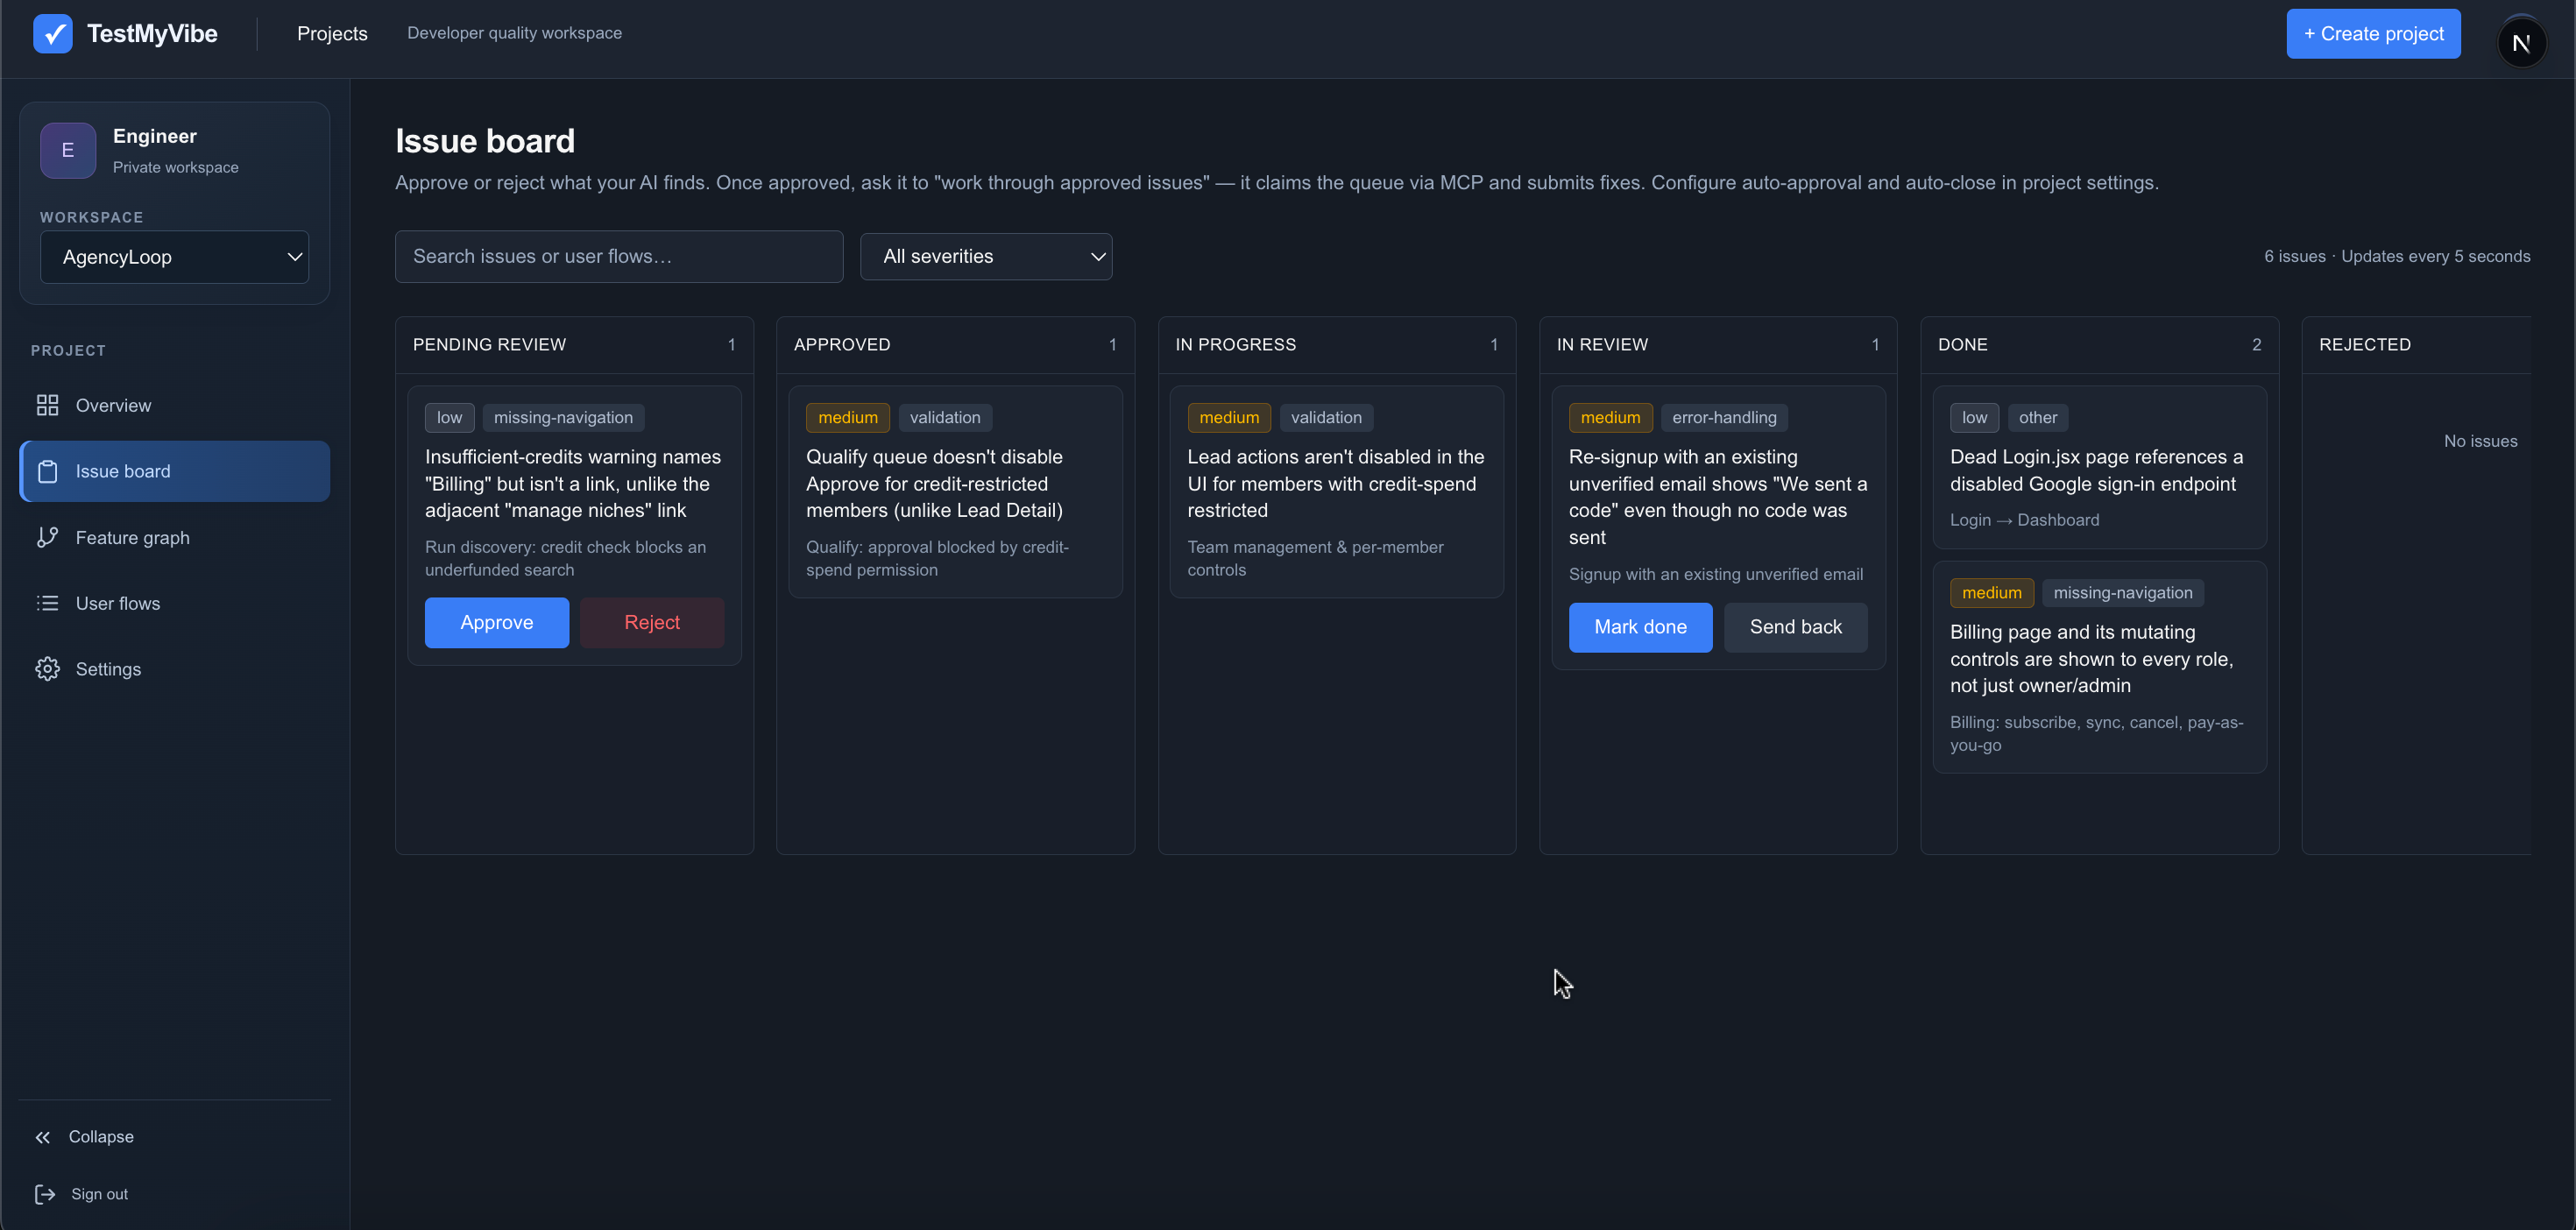
Task: Click the User flows list icon
Action: [x=47, y=603]
